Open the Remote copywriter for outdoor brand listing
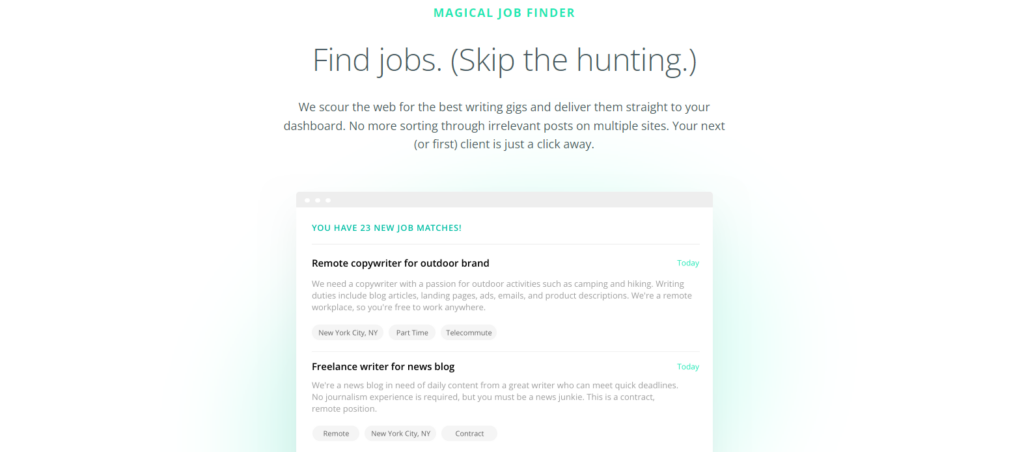Image resolution: width=1024 pixels, height=452 pixels. pos(400,263)
